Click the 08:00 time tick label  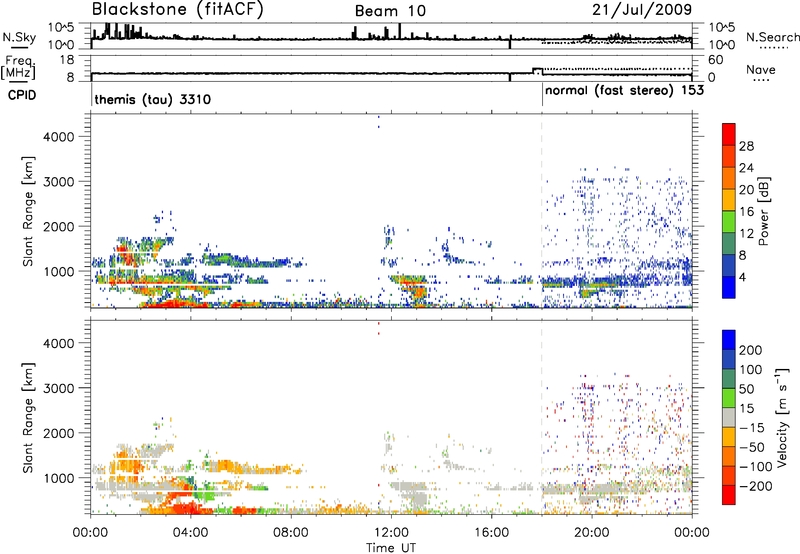point(291,533)
